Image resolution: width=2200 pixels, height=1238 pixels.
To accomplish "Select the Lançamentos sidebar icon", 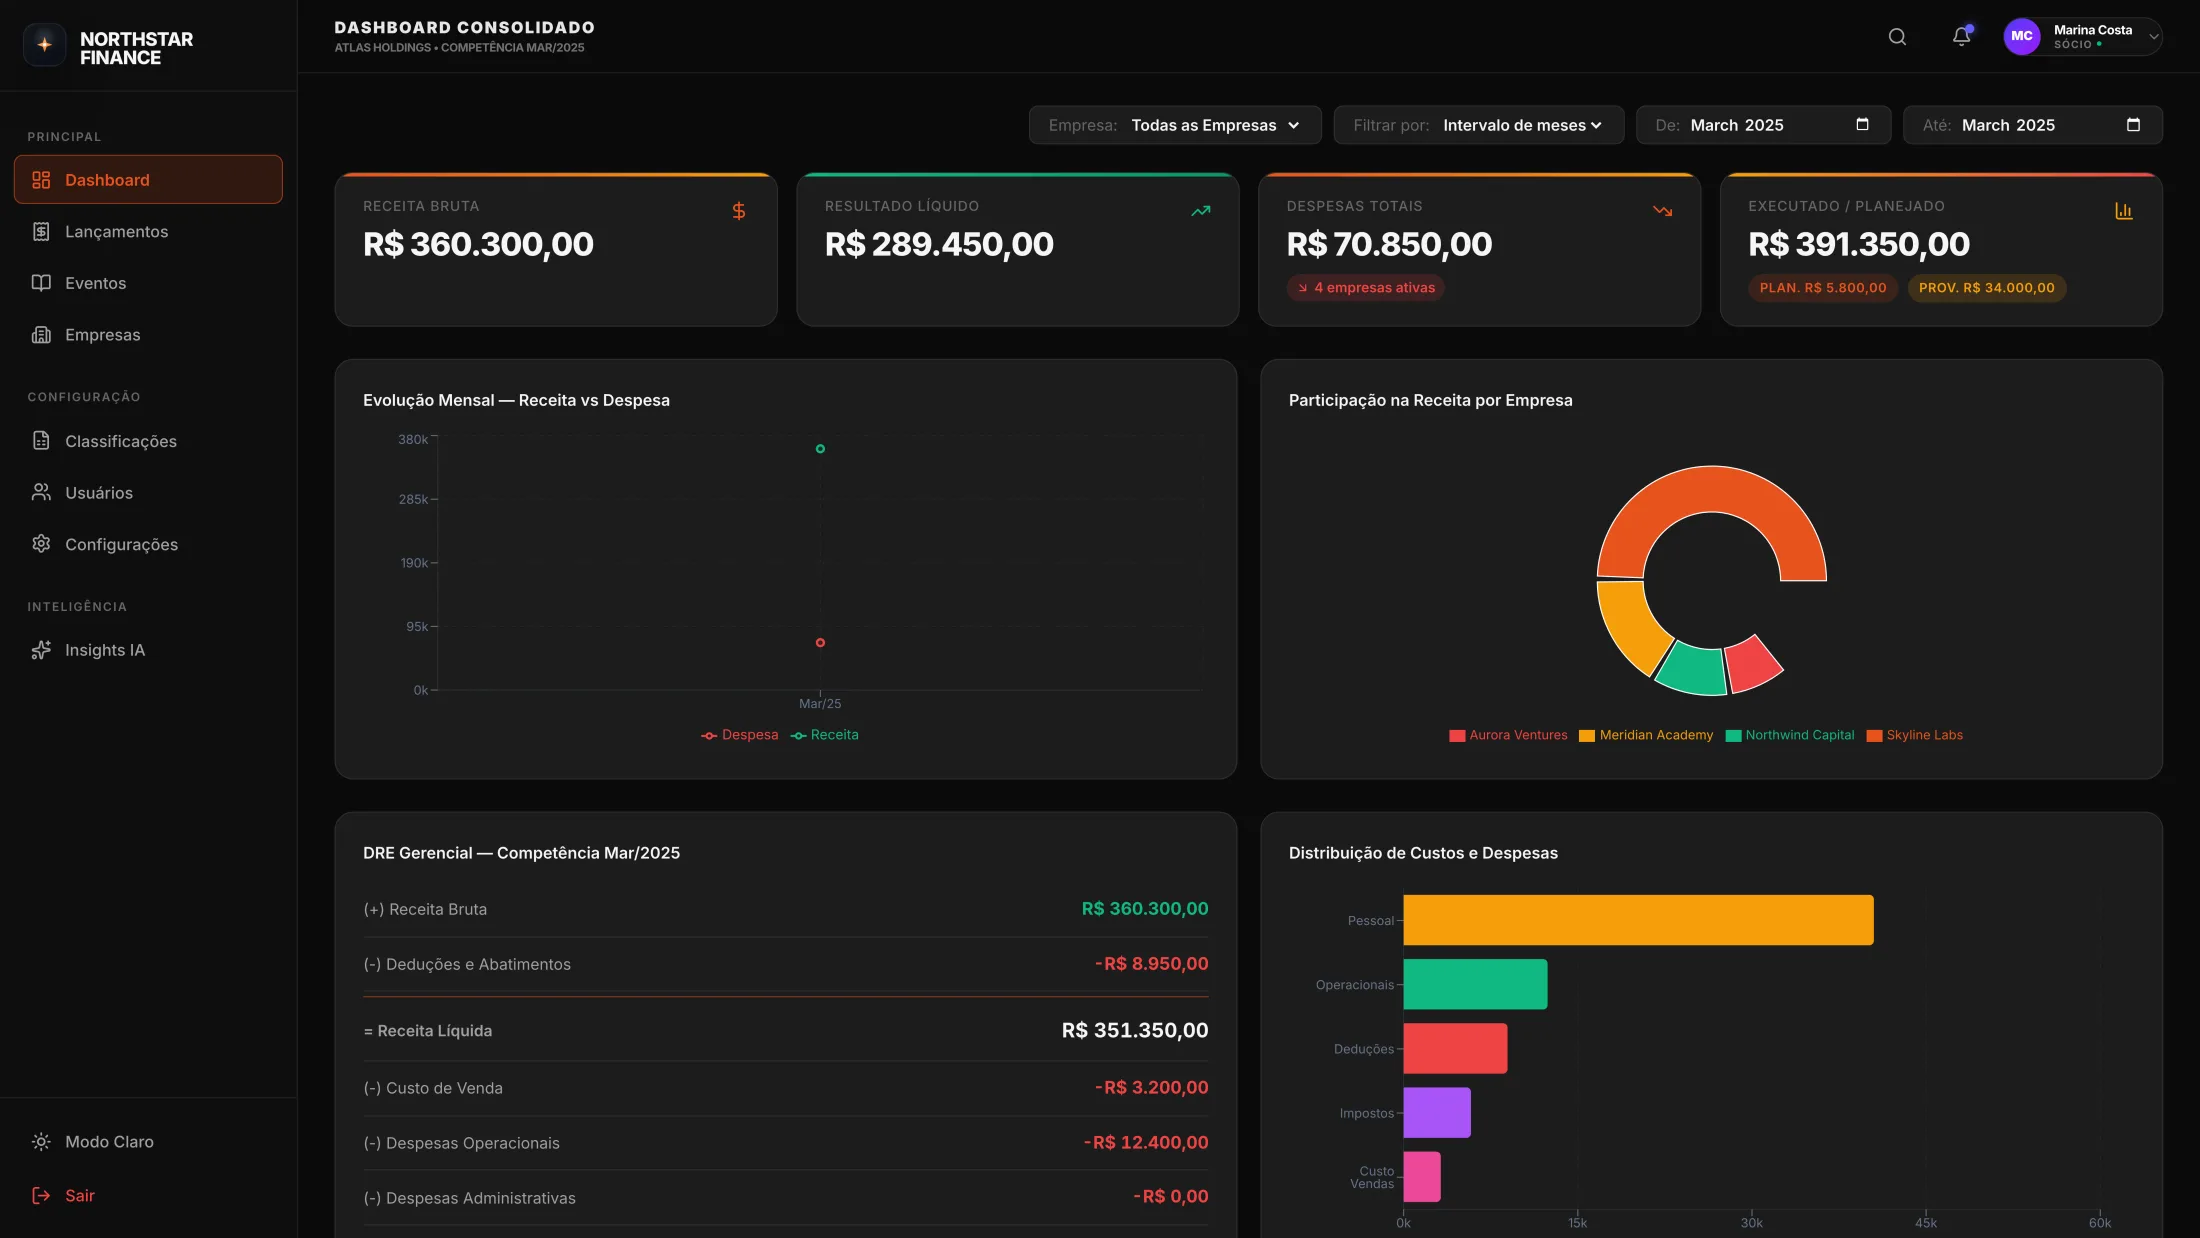I will tap(41, 231).
